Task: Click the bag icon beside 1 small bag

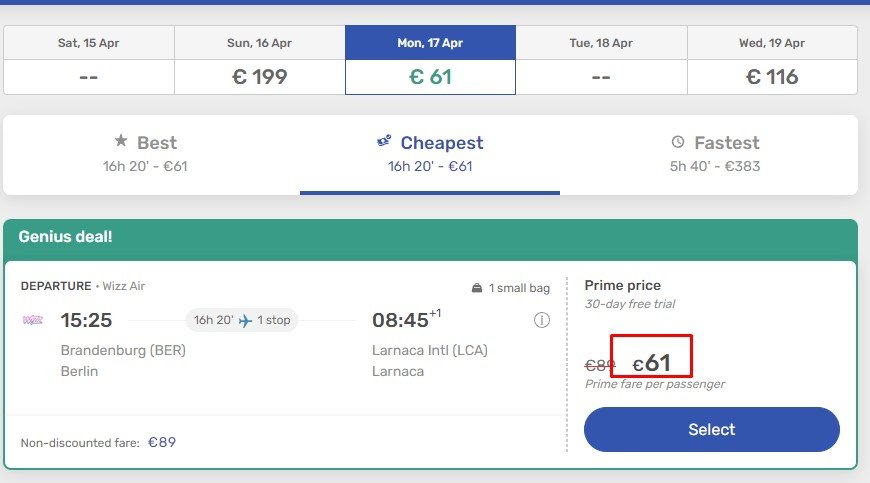Action: 477,288
